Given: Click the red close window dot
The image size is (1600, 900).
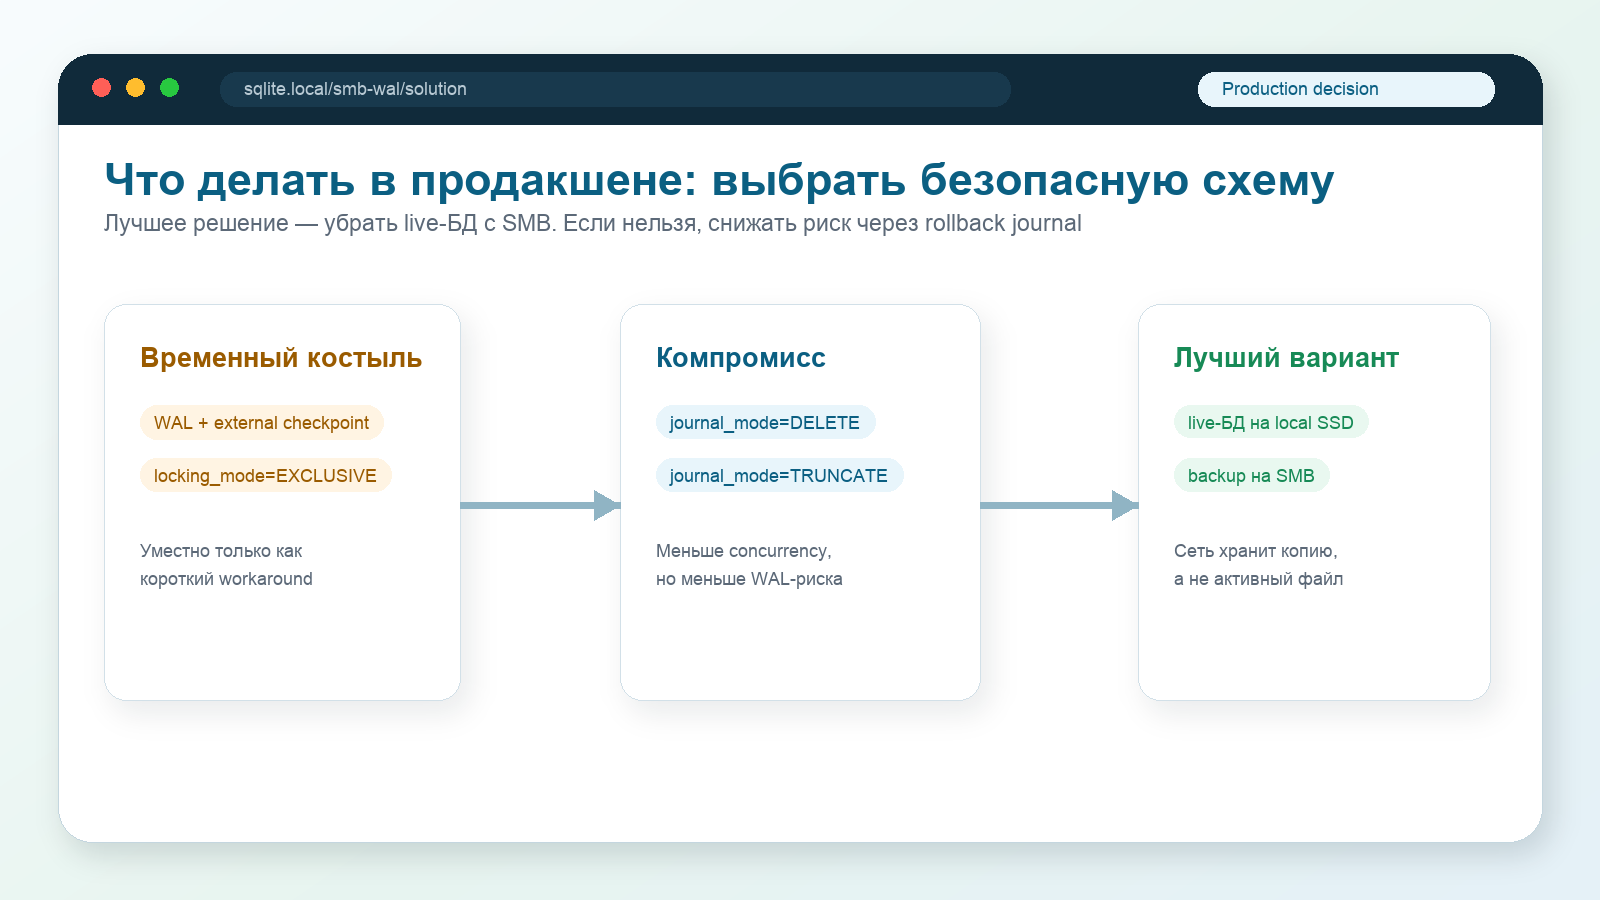Looking at the screenshot, I should click(x=101, y=88).
